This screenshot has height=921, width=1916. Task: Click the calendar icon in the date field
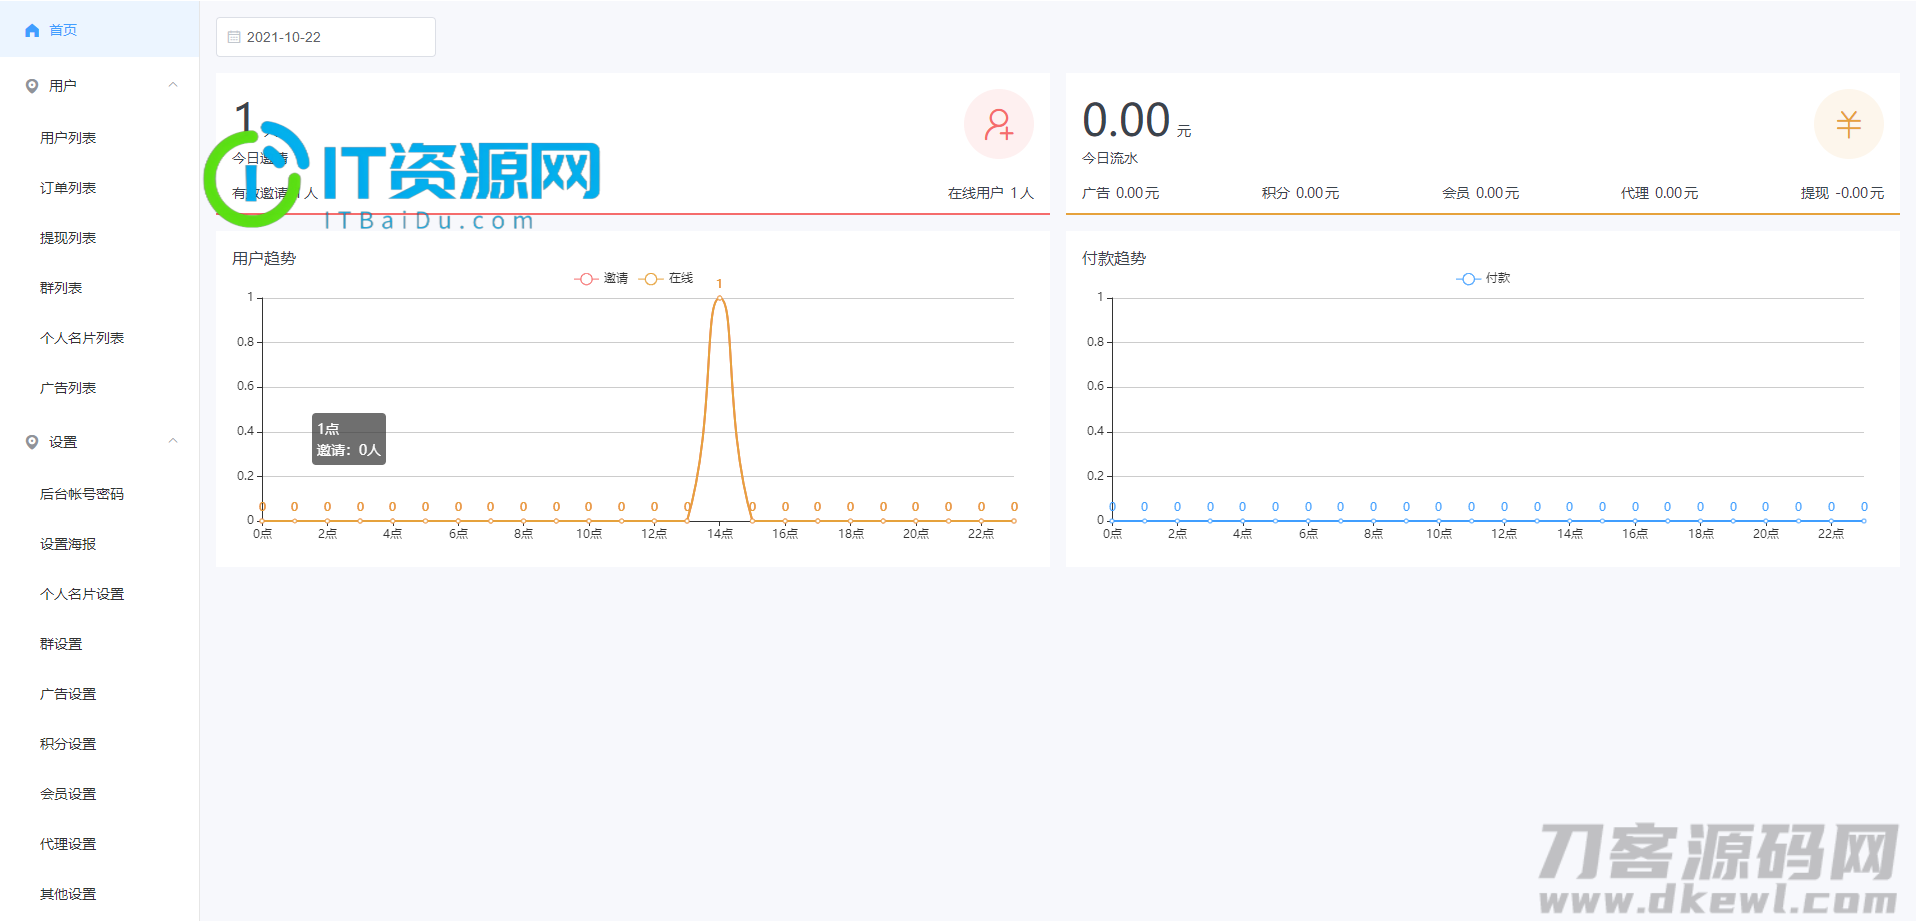point(234,37)
